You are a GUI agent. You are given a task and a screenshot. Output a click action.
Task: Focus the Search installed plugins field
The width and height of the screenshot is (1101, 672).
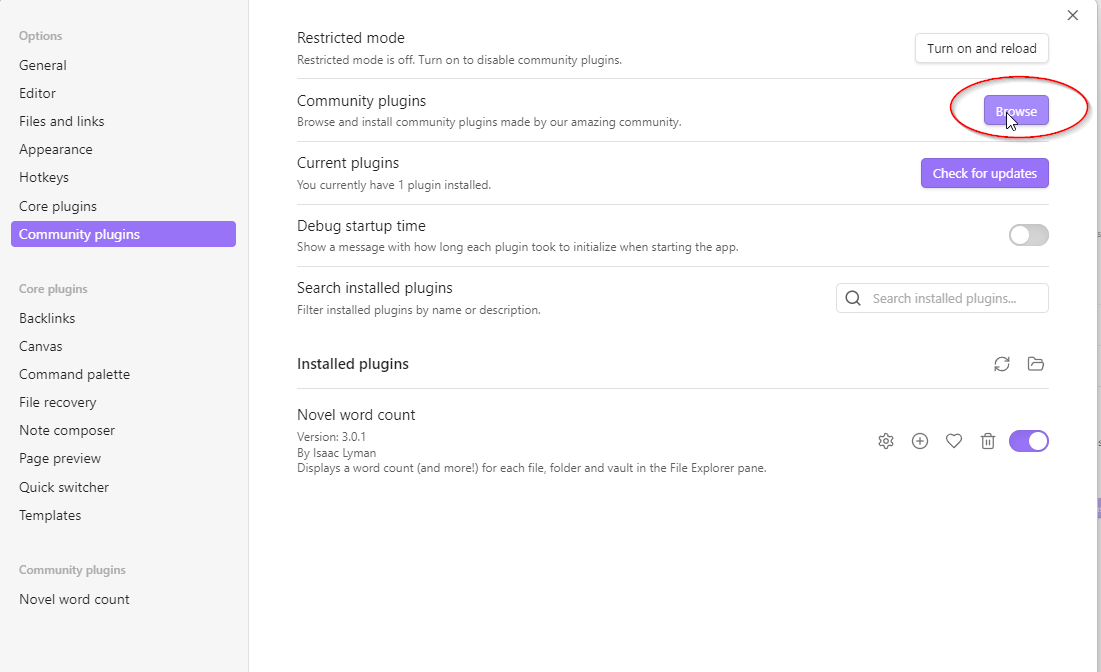click(955, 298)
